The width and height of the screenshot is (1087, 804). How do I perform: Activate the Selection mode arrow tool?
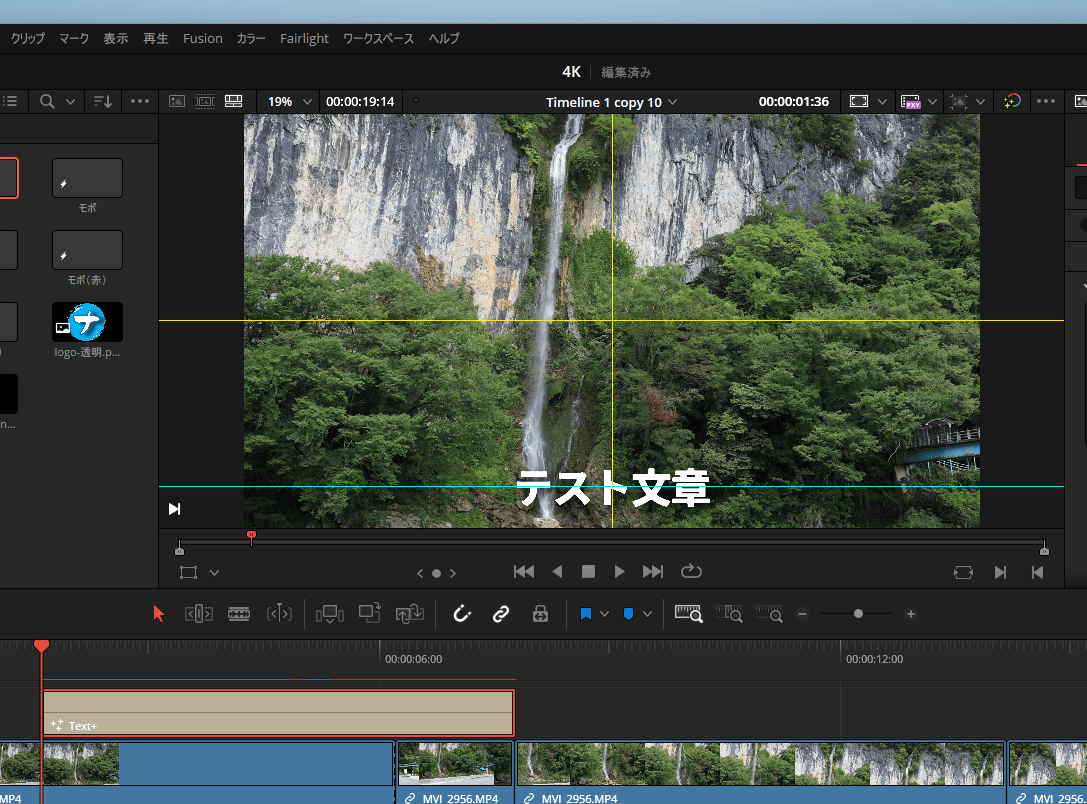click(159, 613)
